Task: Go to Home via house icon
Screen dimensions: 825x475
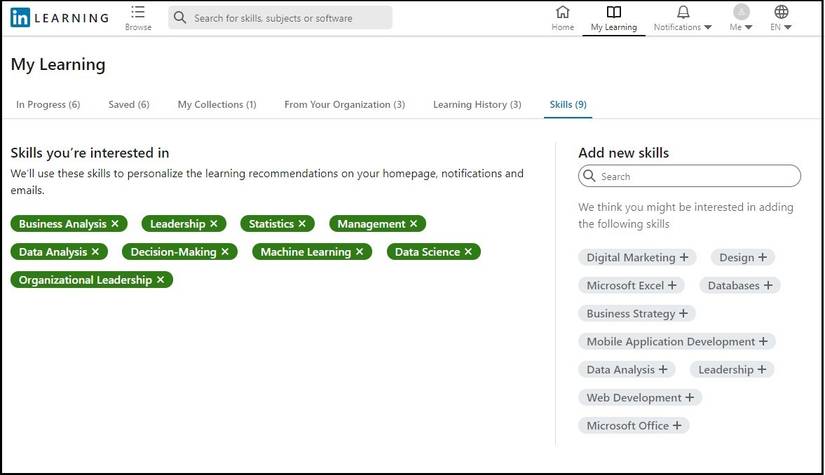Action: click(x=562, y=12)
